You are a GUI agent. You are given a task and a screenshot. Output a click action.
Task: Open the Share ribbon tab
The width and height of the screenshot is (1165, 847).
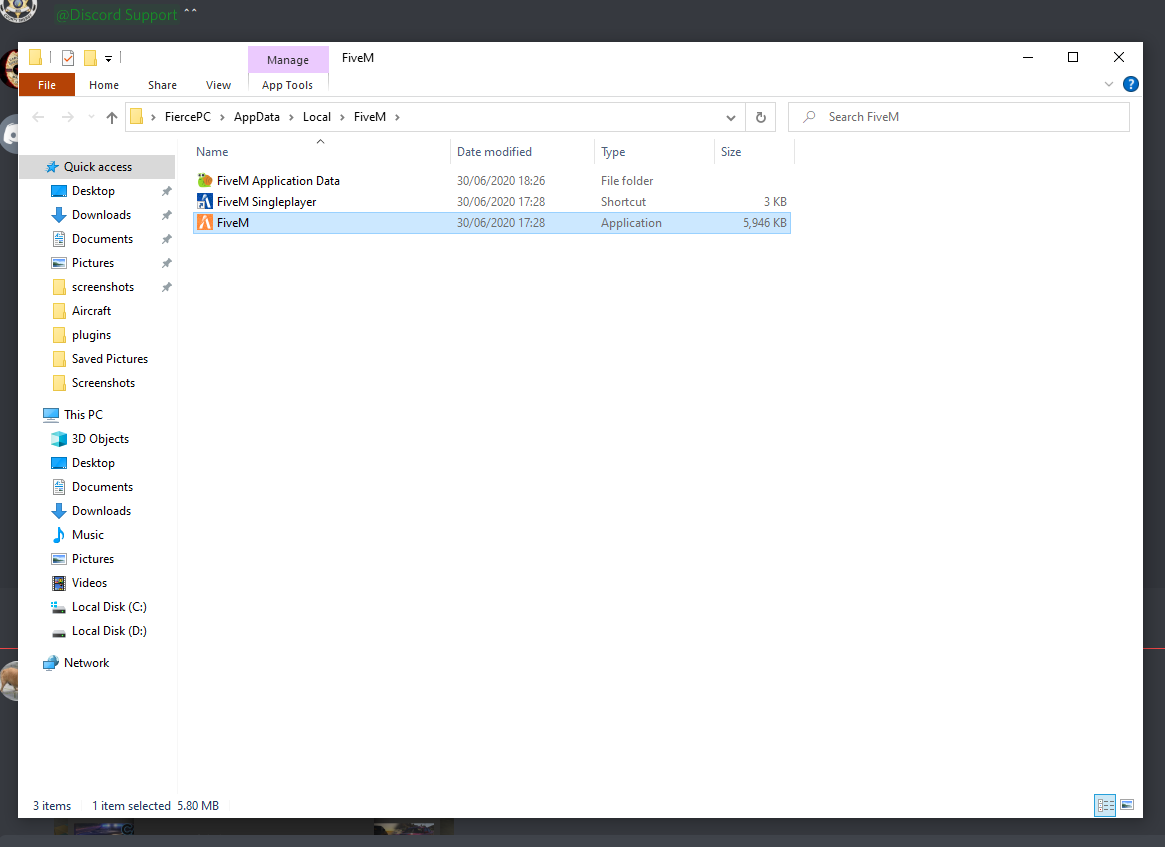pyautogui.click(x=162, y=85)
